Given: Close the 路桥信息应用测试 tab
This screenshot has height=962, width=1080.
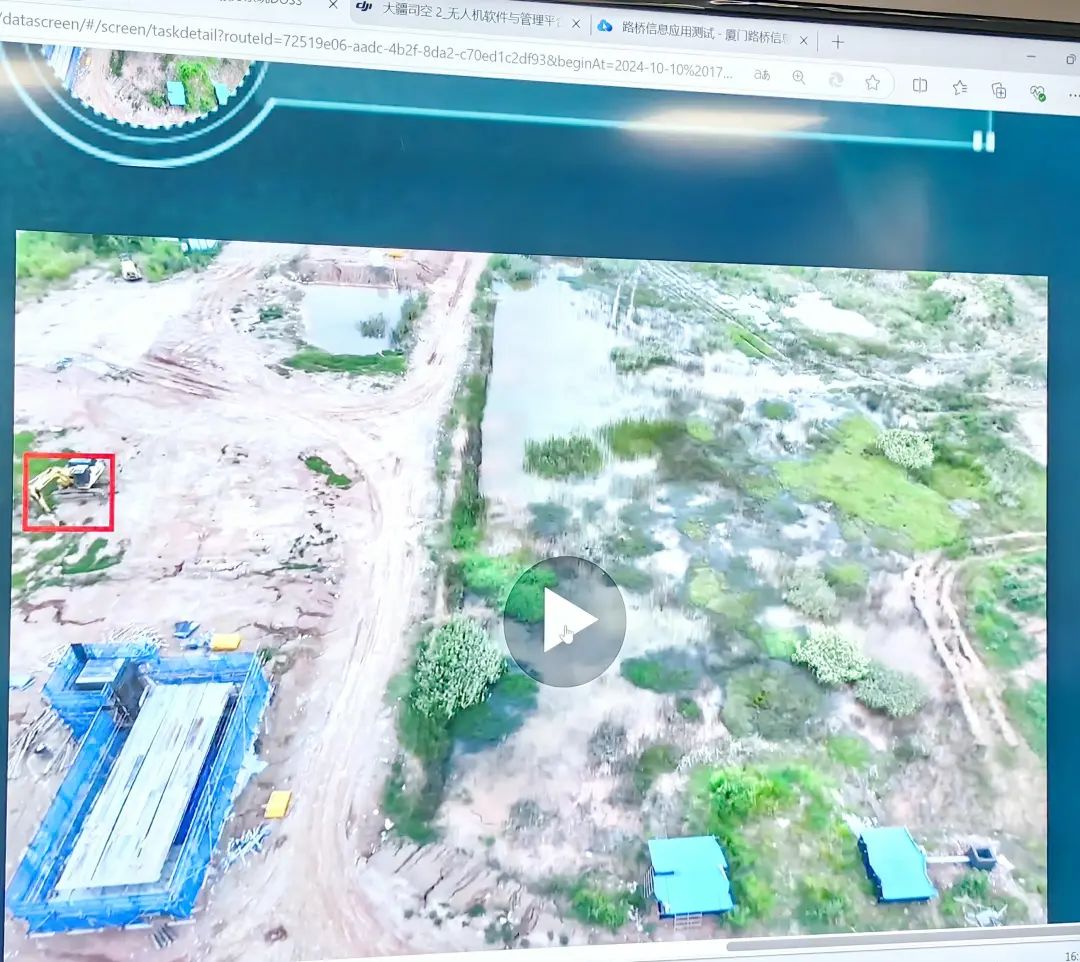Looking at the screenshot, I should click(x=804, y=40).
